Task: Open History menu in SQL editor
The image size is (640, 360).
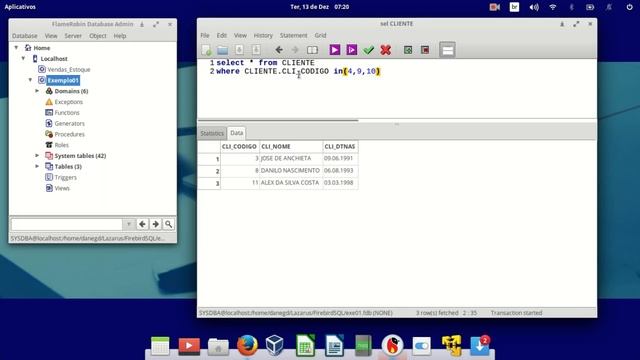Action: tap(263, 36)
